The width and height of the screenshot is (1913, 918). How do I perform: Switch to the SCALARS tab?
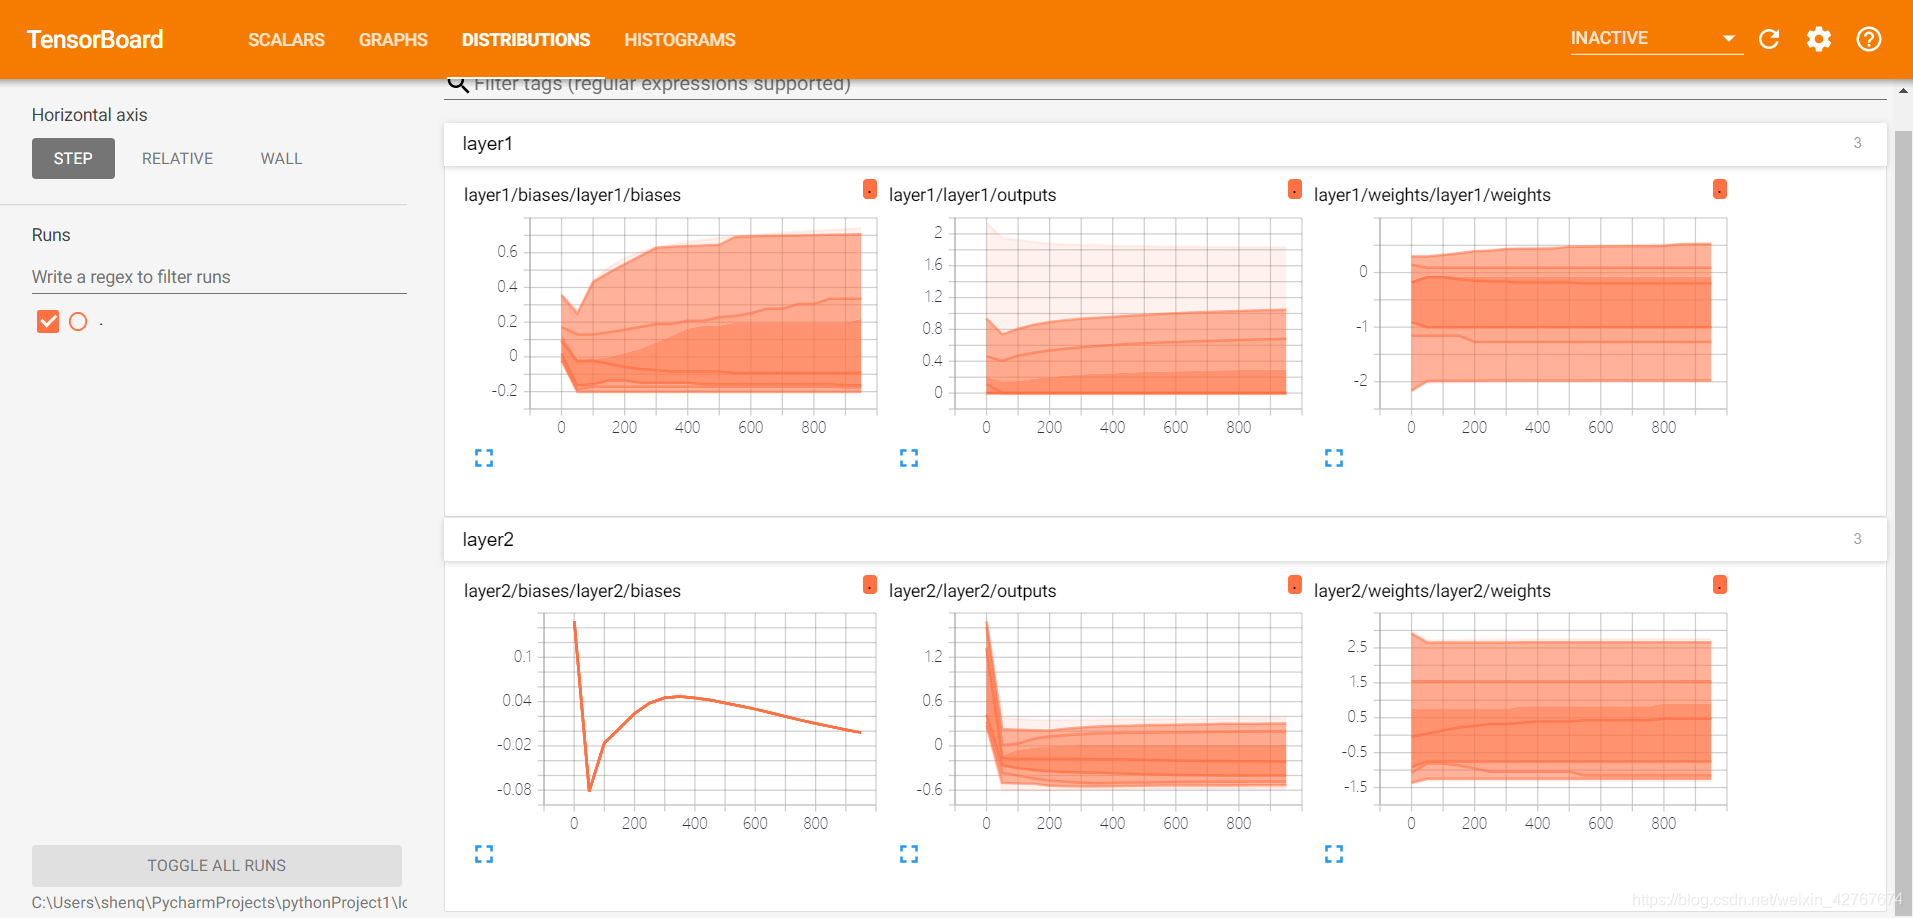286,40
